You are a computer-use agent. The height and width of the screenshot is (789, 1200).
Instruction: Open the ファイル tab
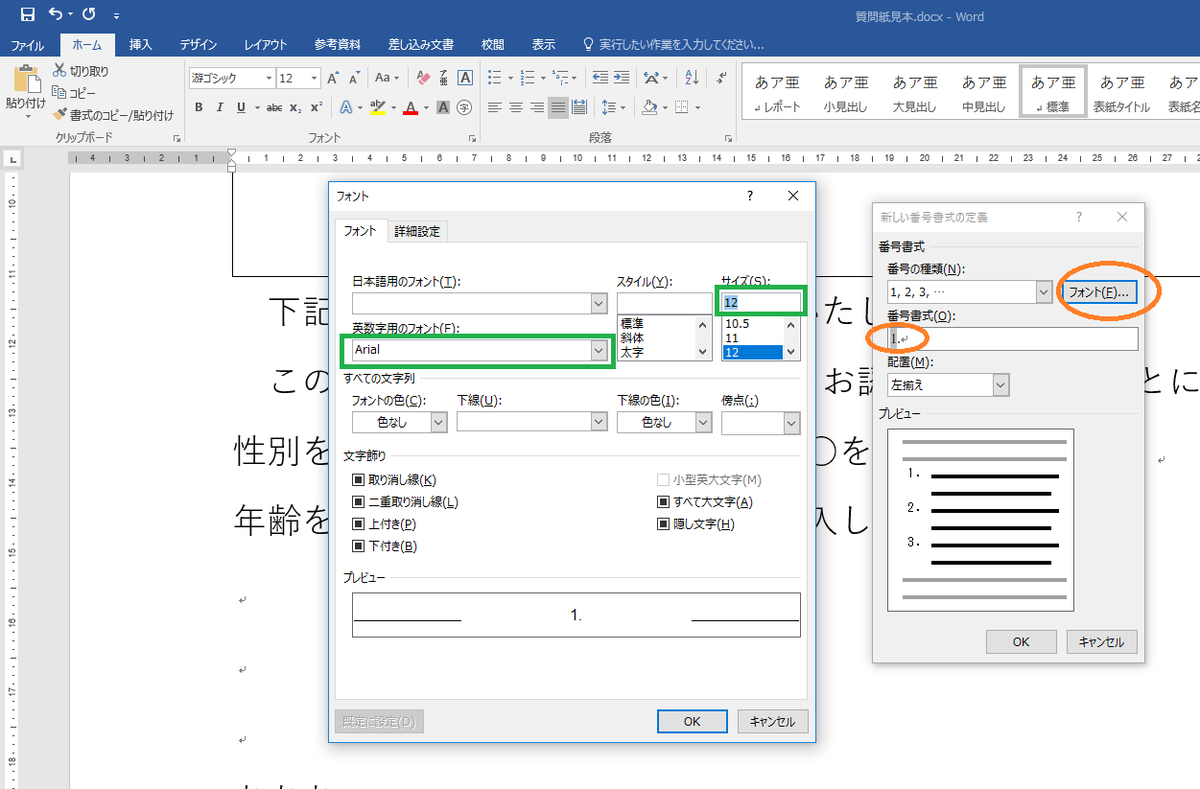[x=27, y=45]
